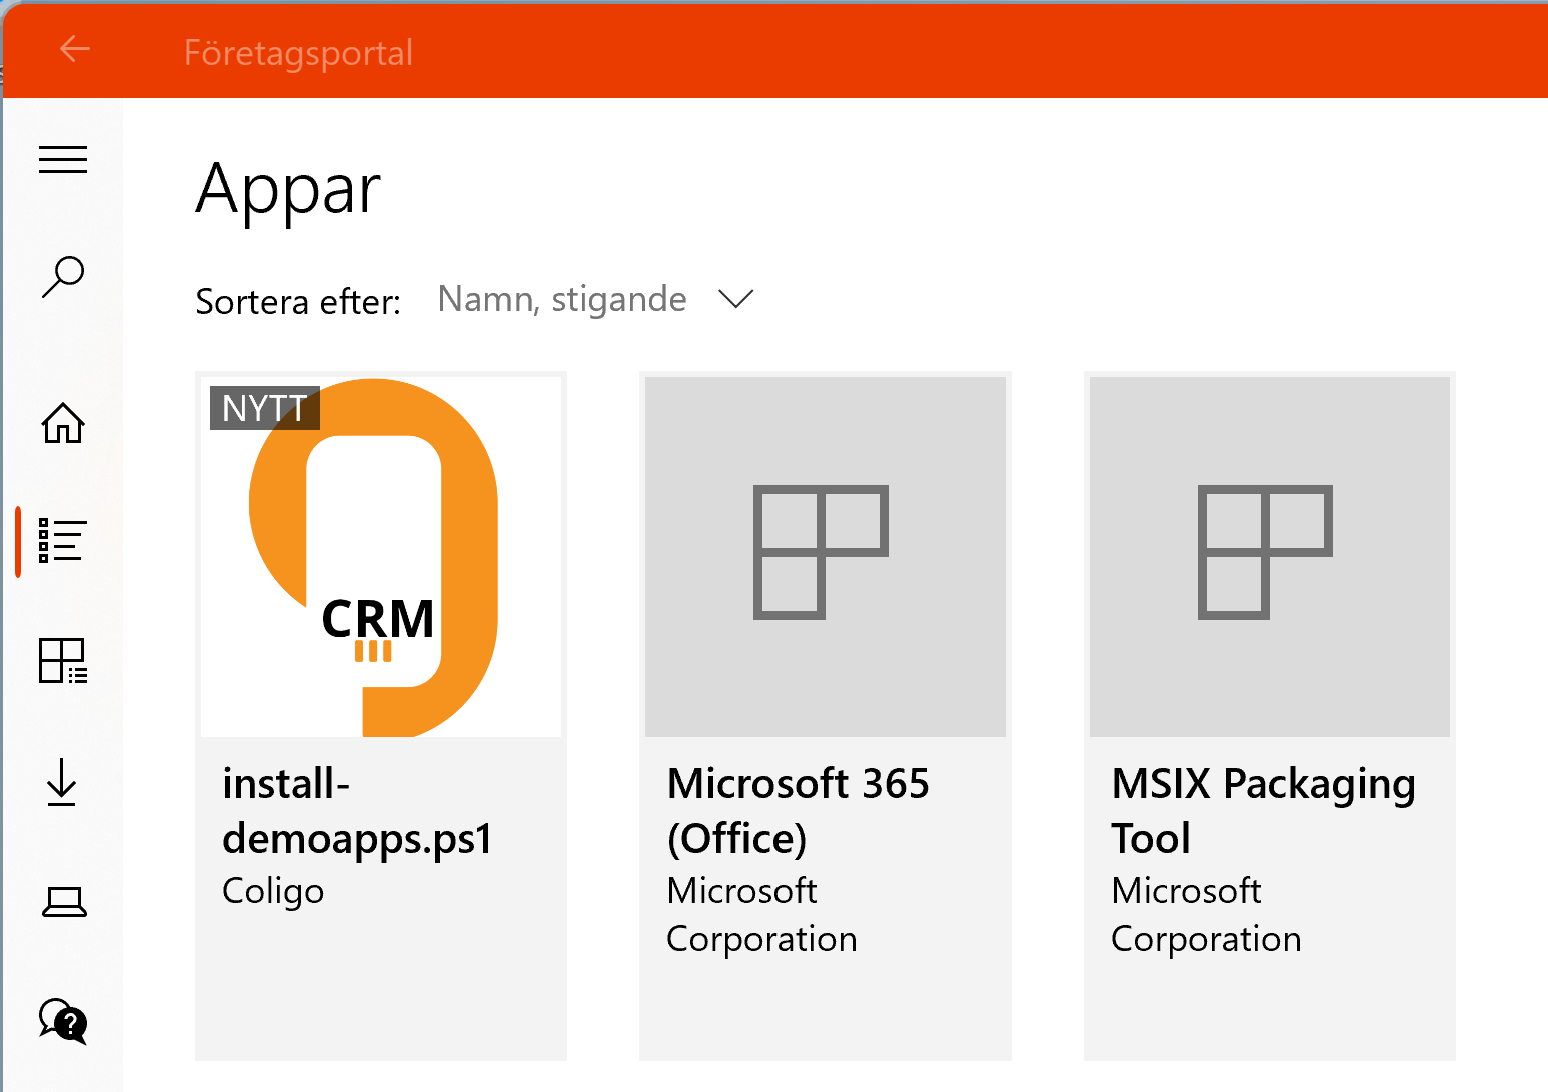This screenshot has width=1548, height=1092.
Task: Open the install-demoapps.ps1 CRM thumbnail
Action: (381, 557)
